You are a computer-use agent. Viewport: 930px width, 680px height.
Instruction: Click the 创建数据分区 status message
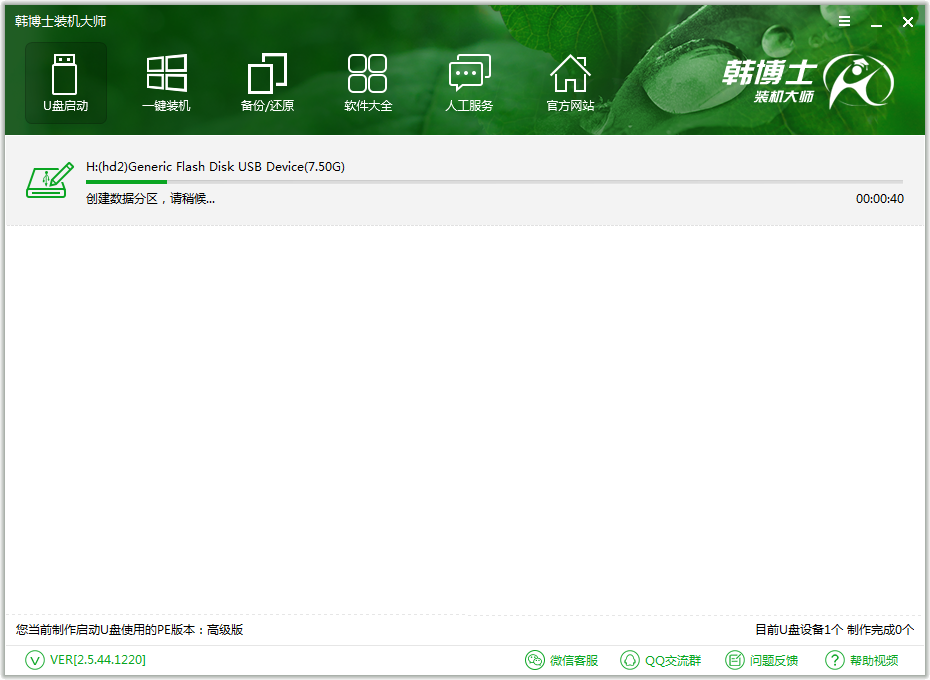[150, 199]
